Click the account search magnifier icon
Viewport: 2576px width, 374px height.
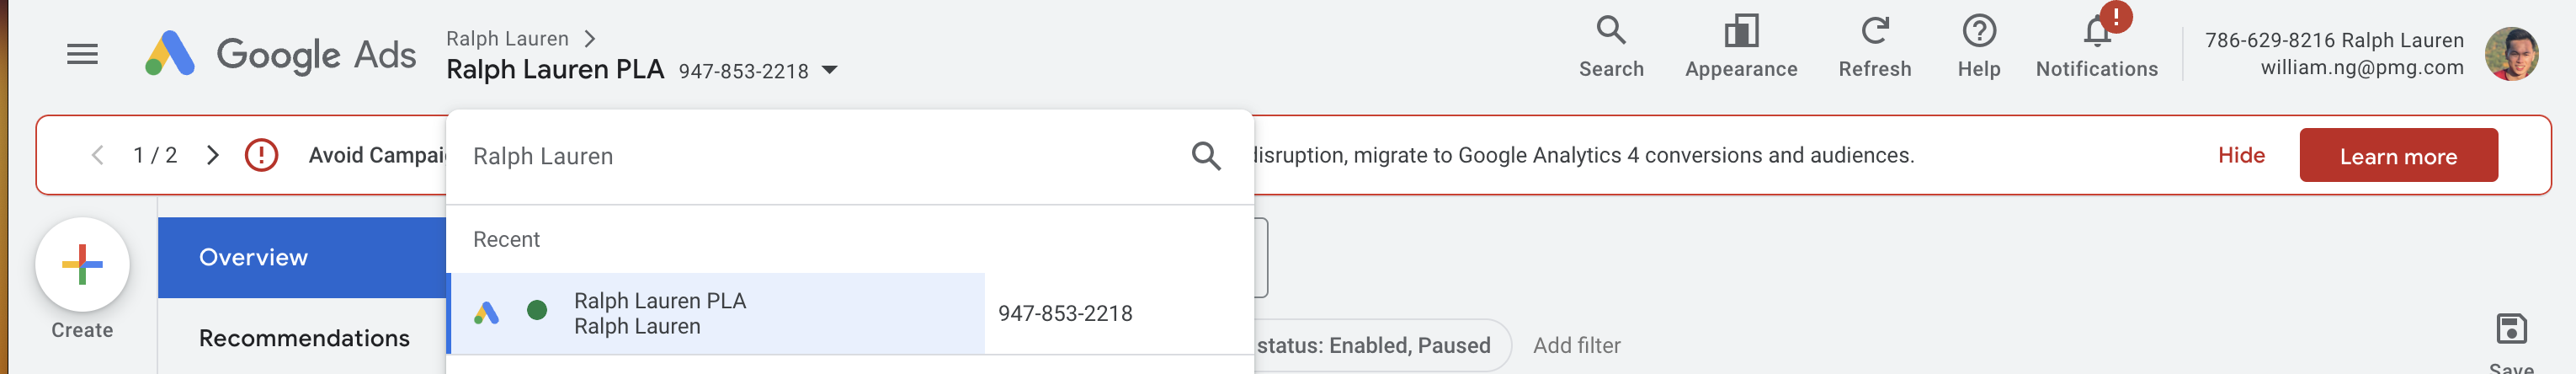click(x=1206, y=156)
